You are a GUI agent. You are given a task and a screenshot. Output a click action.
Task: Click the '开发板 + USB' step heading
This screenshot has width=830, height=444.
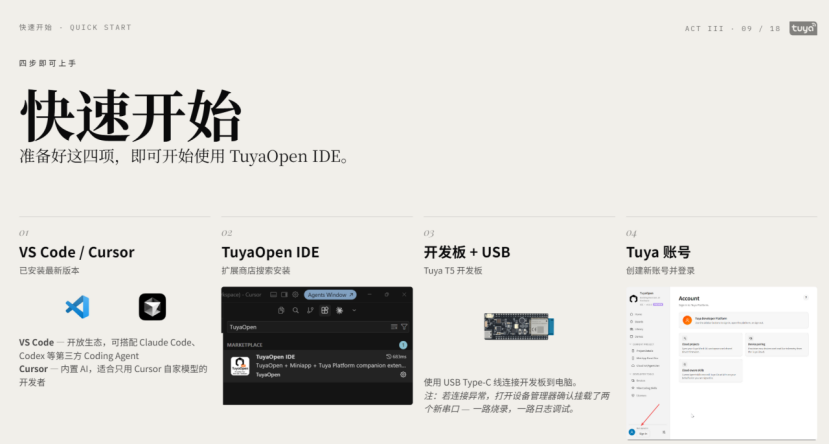point(467,252)
